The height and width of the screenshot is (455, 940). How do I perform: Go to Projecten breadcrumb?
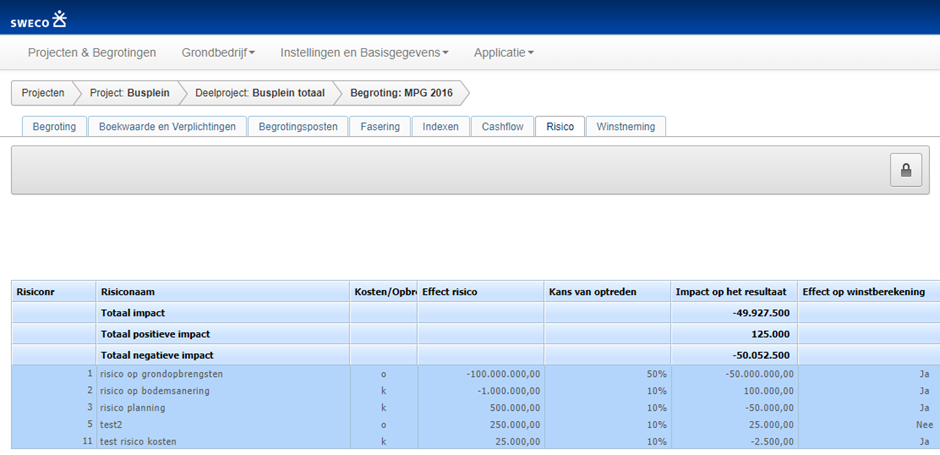click(43, 93)
